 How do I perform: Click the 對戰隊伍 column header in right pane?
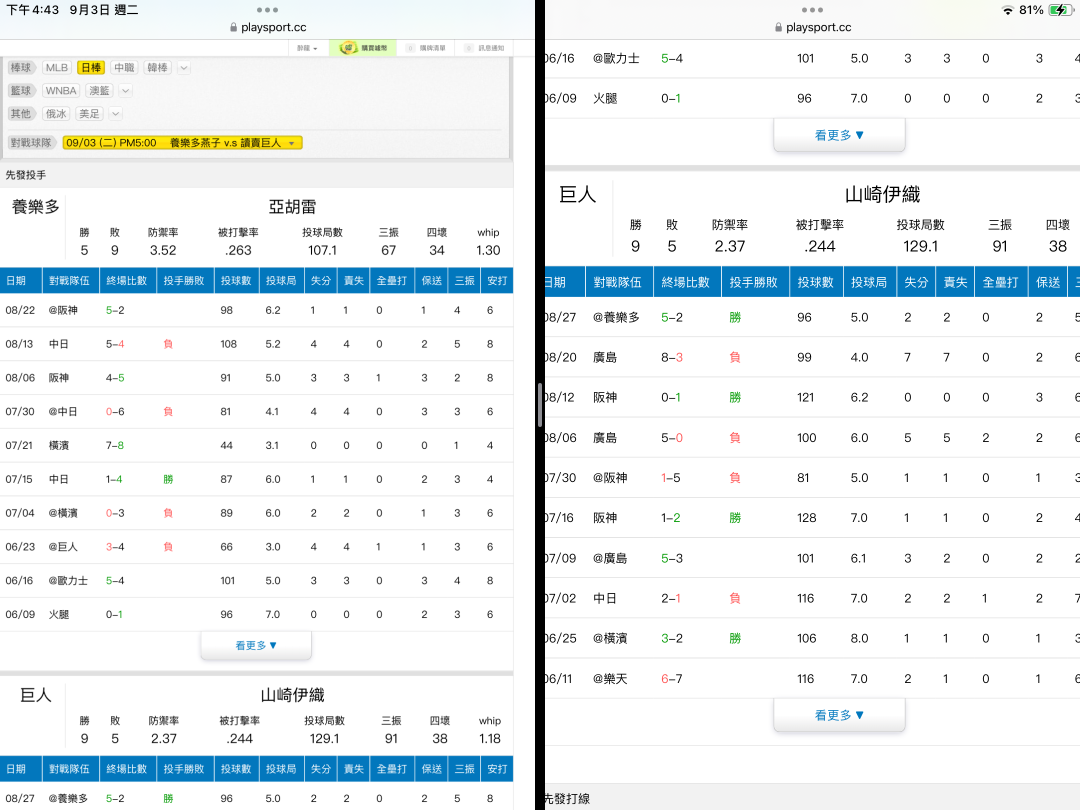coord(618,282)
